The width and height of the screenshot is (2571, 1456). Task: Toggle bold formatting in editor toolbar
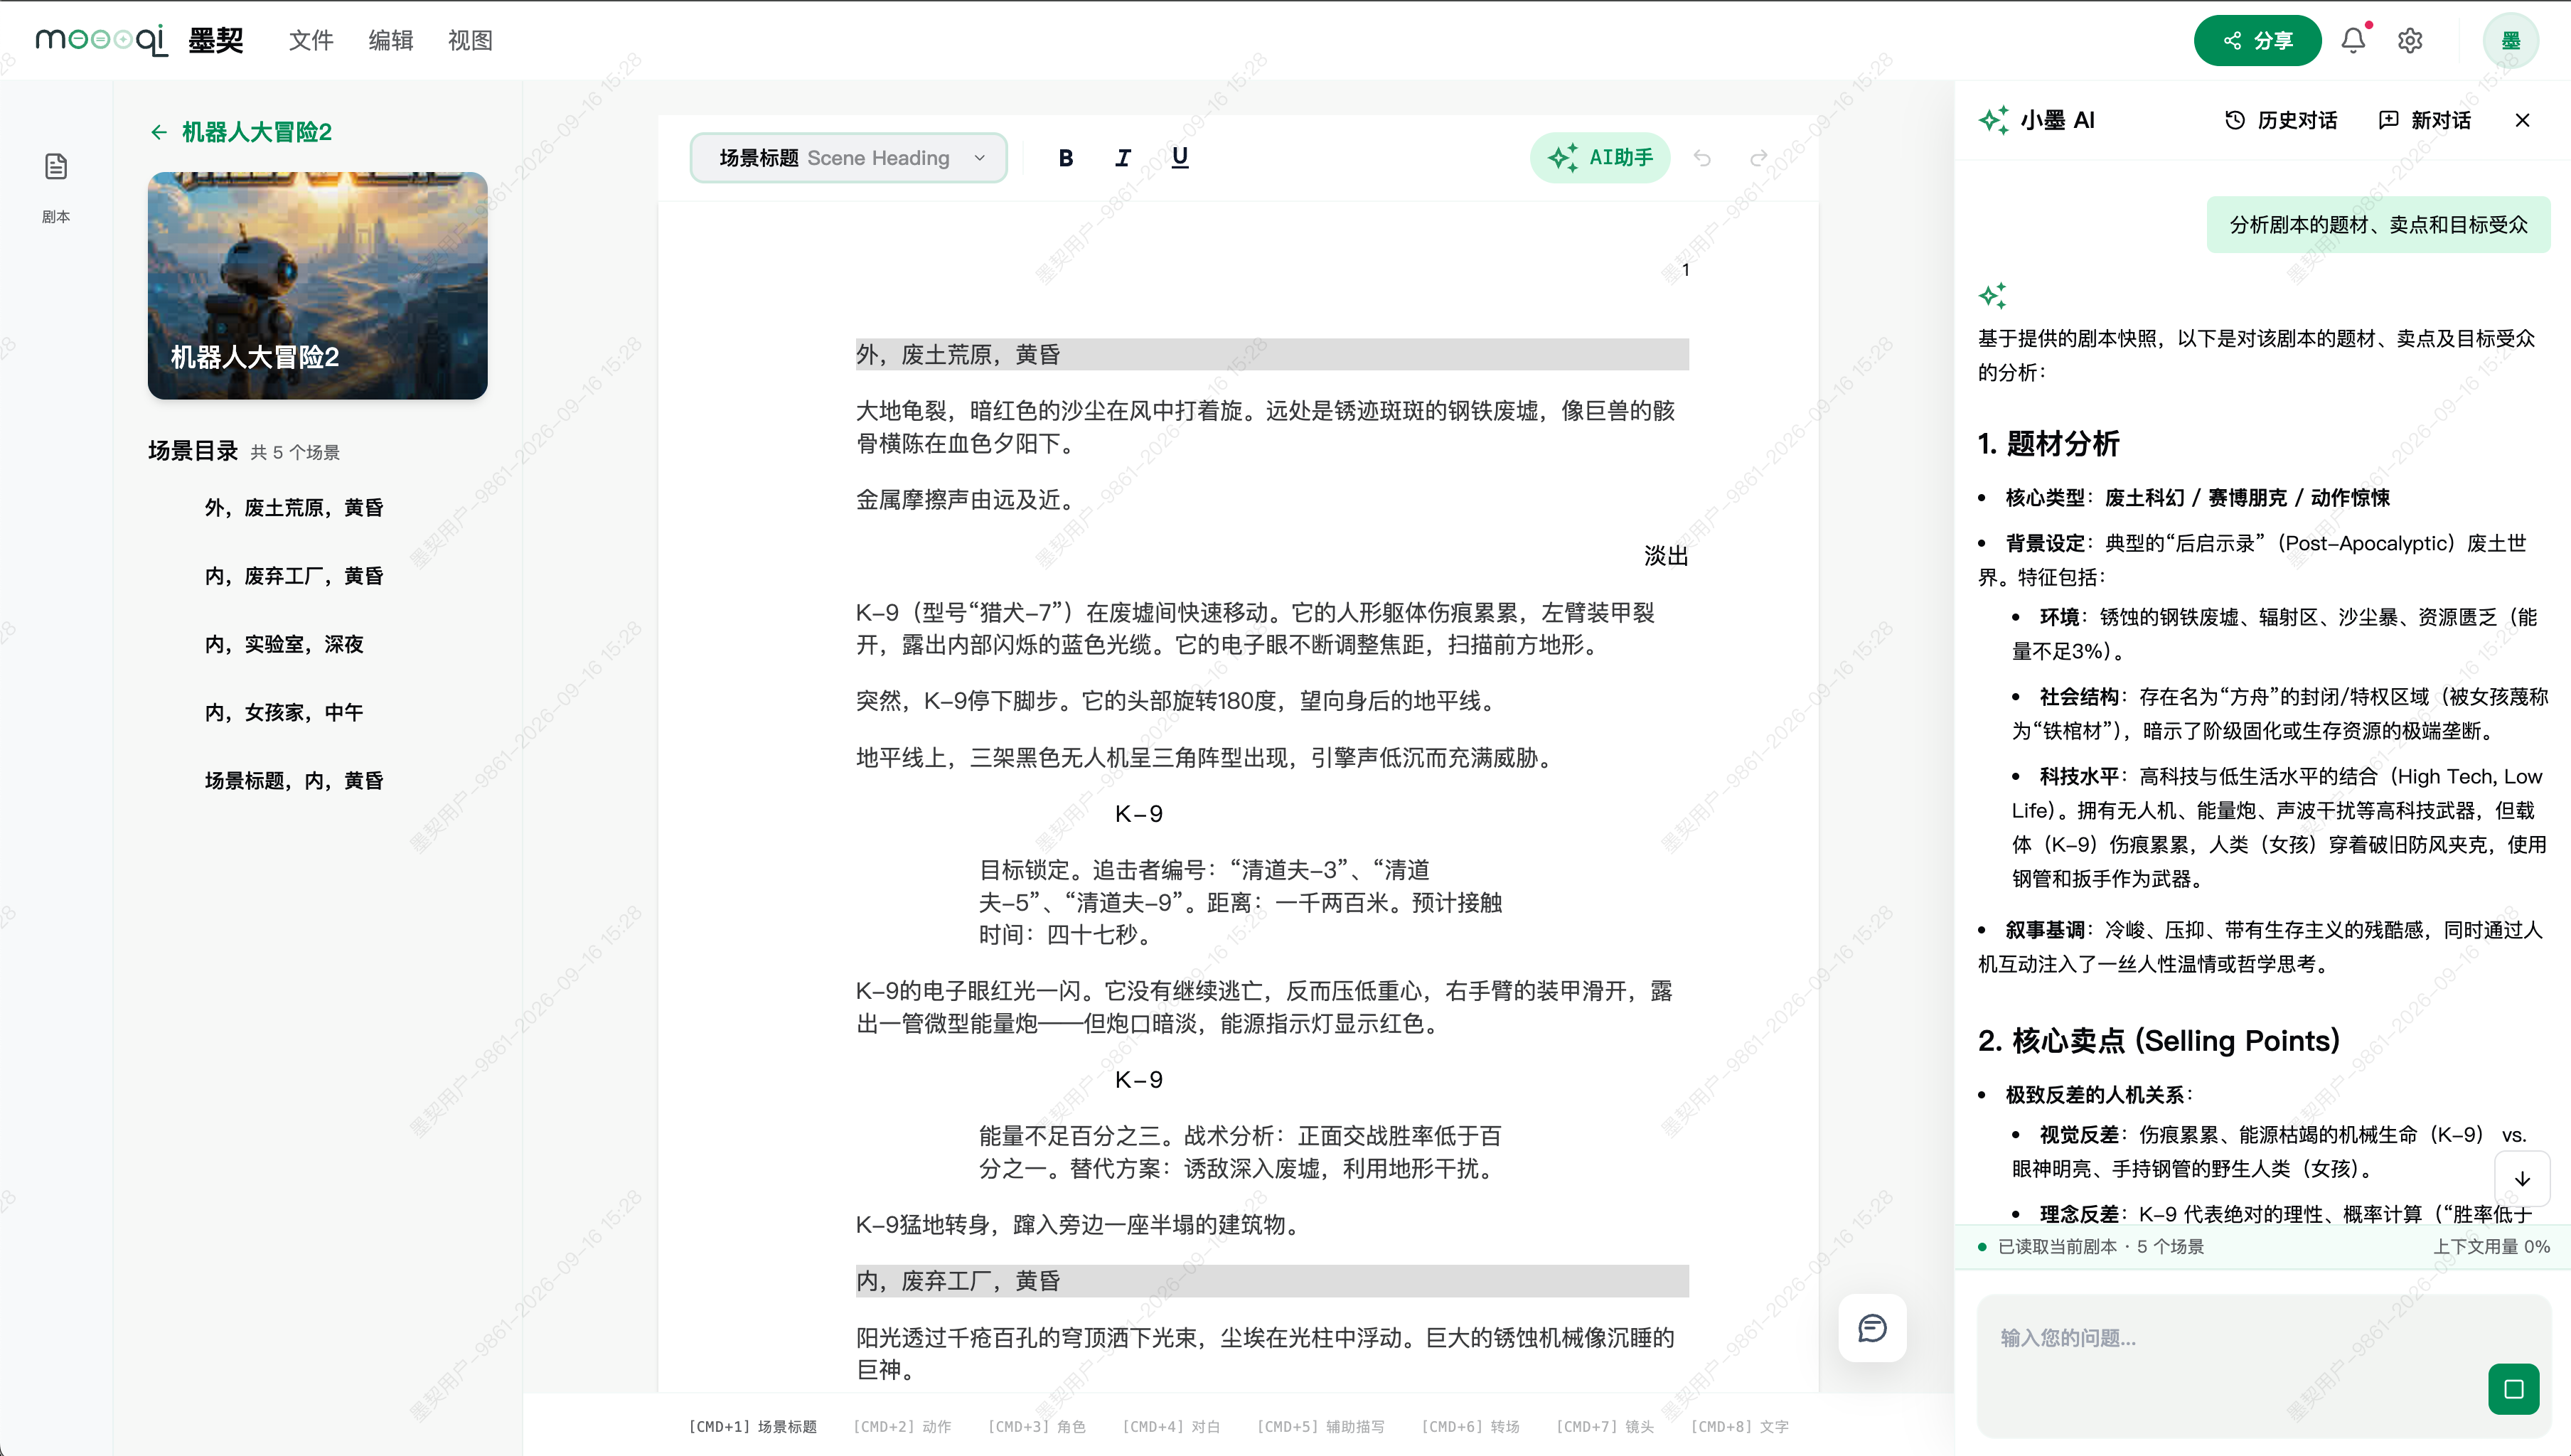pos(1066,158)
